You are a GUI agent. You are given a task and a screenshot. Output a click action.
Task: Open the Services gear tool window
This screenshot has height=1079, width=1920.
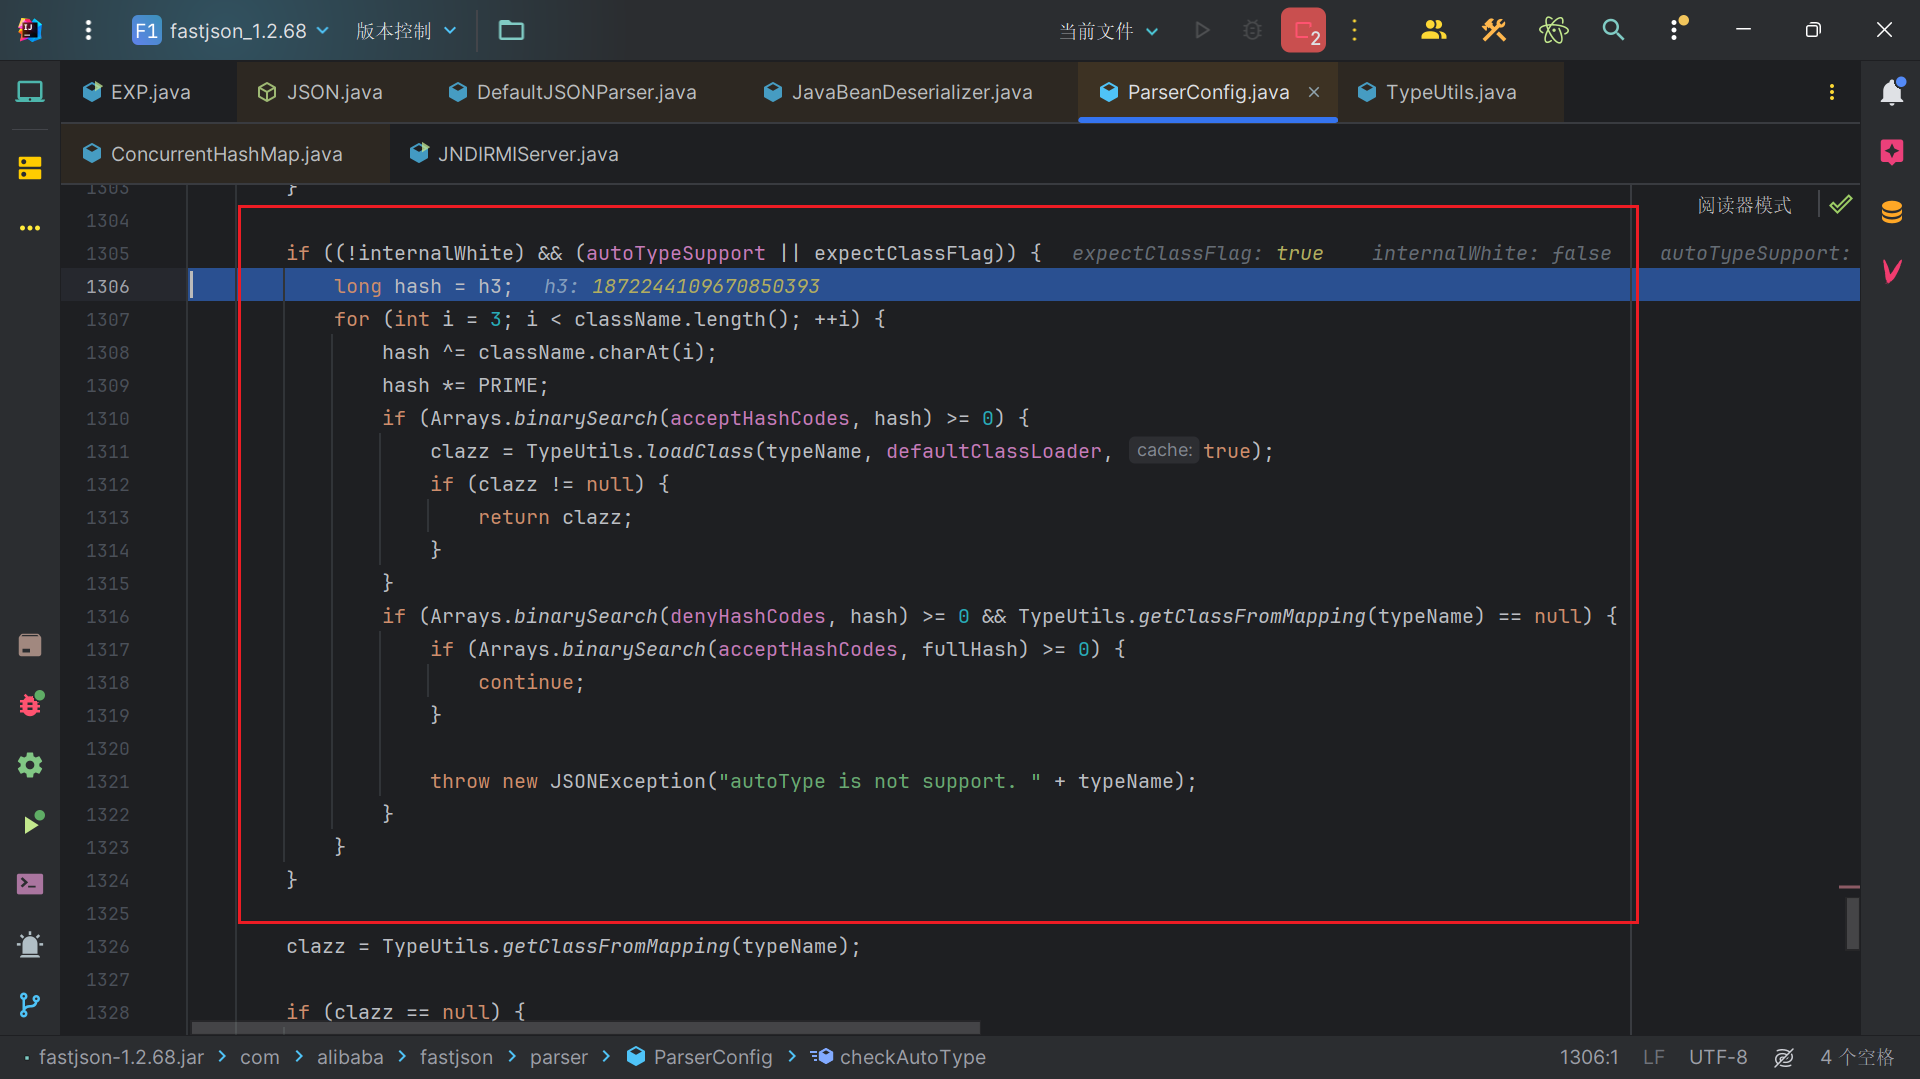click(30, 765)
